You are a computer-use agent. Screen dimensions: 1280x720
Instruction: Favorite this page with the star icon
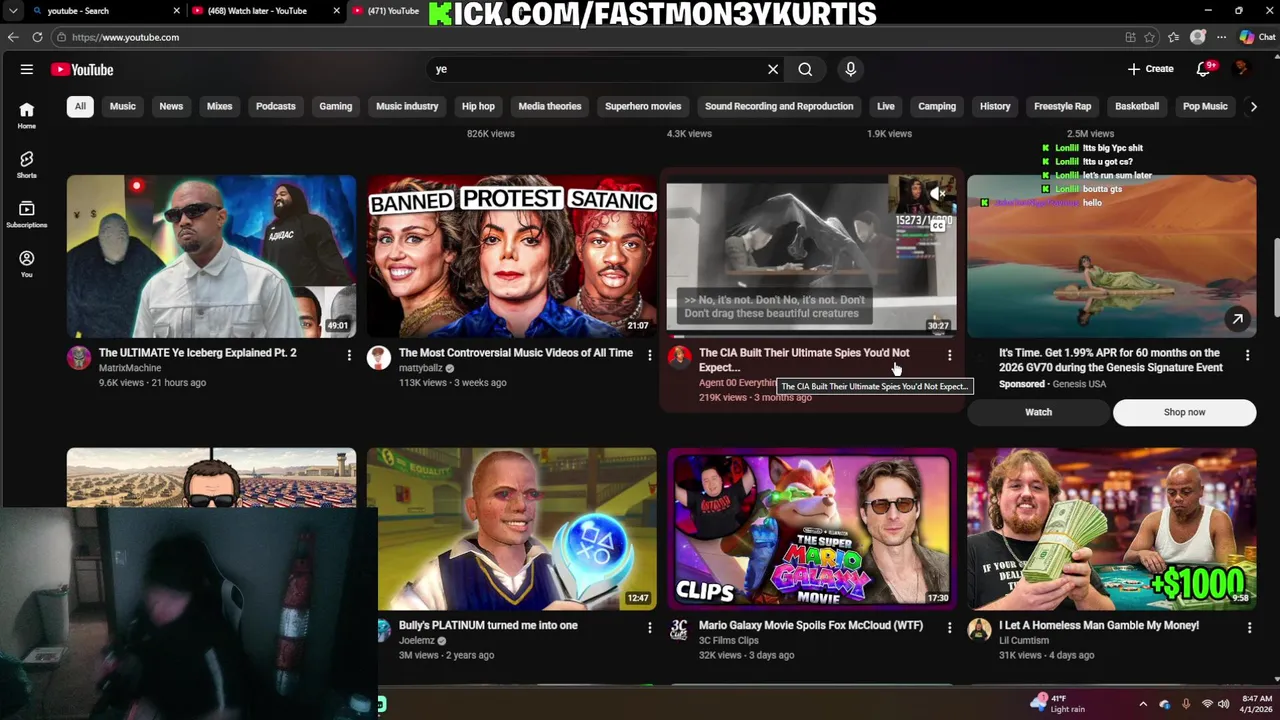click(x=1150, y=37)
